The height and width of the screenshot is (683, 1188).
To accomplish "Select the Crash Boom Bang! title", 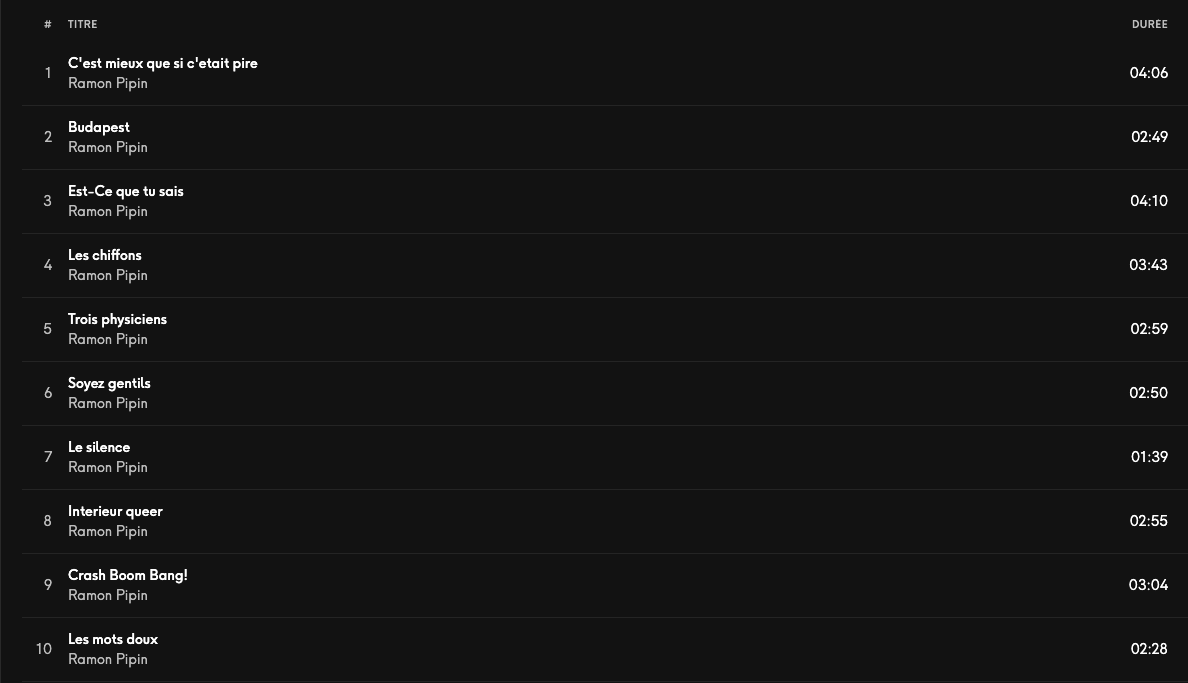I will pos(128,575).
